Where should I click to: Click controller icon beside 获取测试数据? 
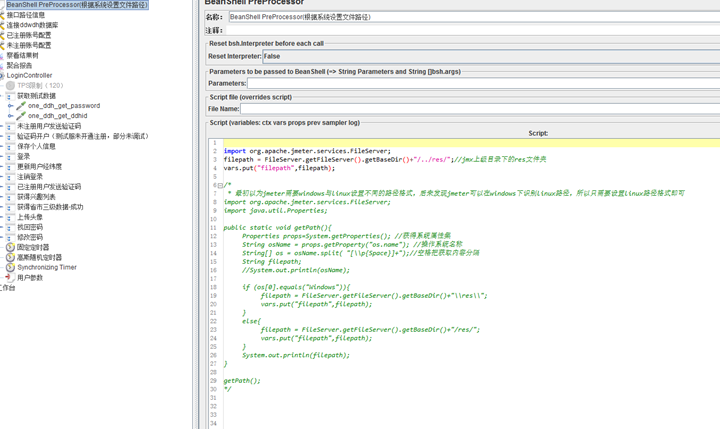pyautogui.click(x=11, y=96)
